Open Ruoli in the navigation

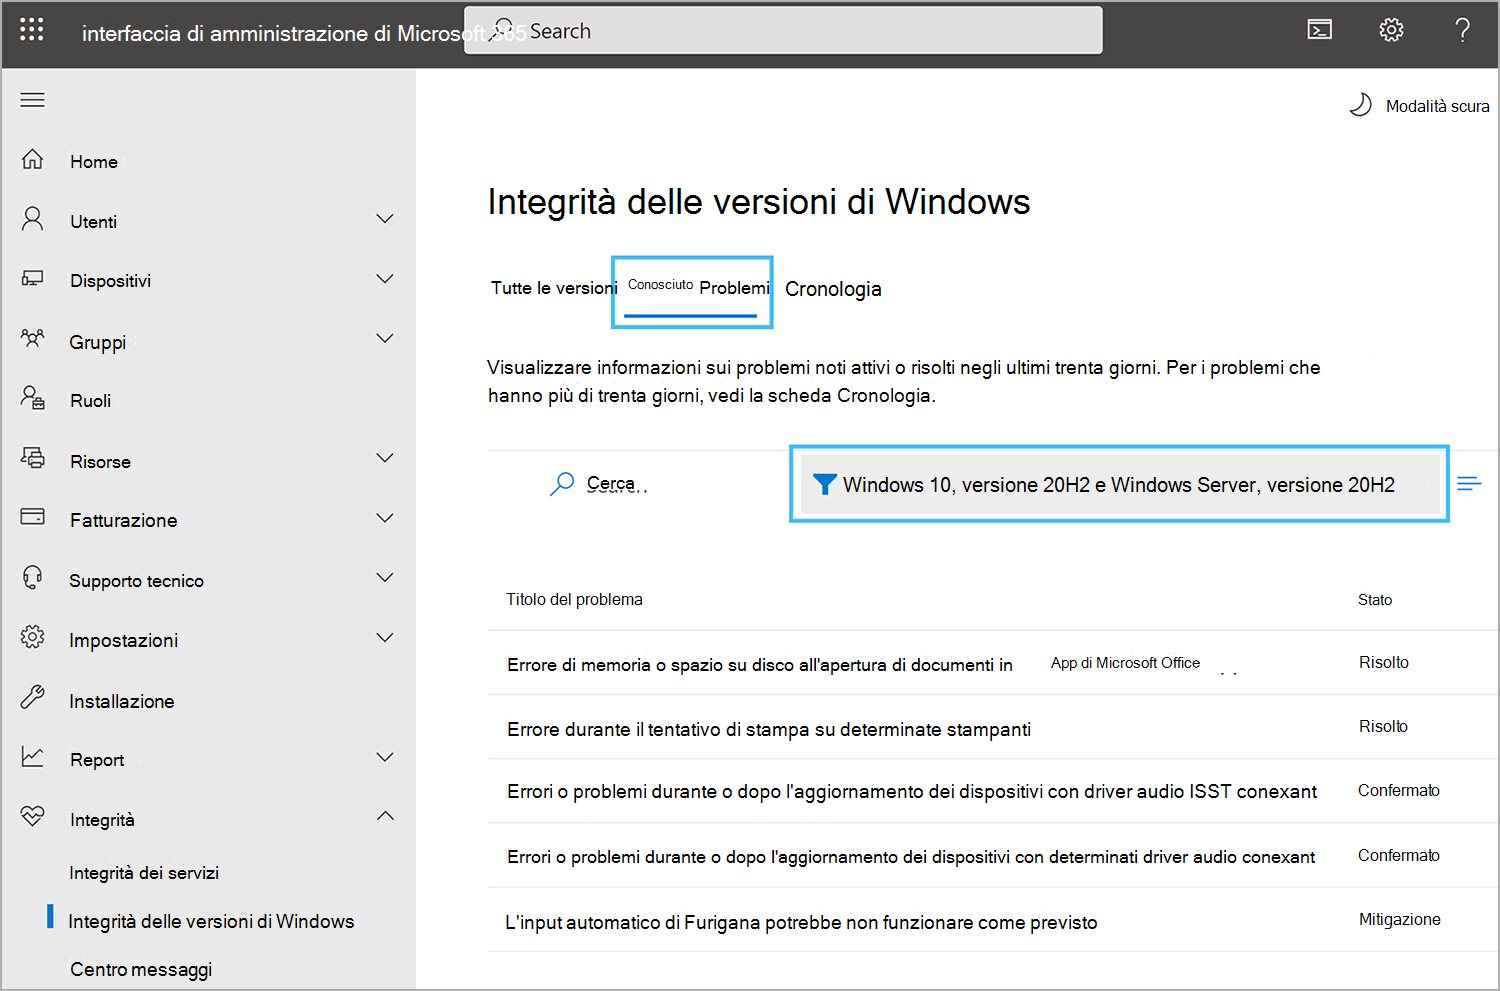[x=90, y=400]
